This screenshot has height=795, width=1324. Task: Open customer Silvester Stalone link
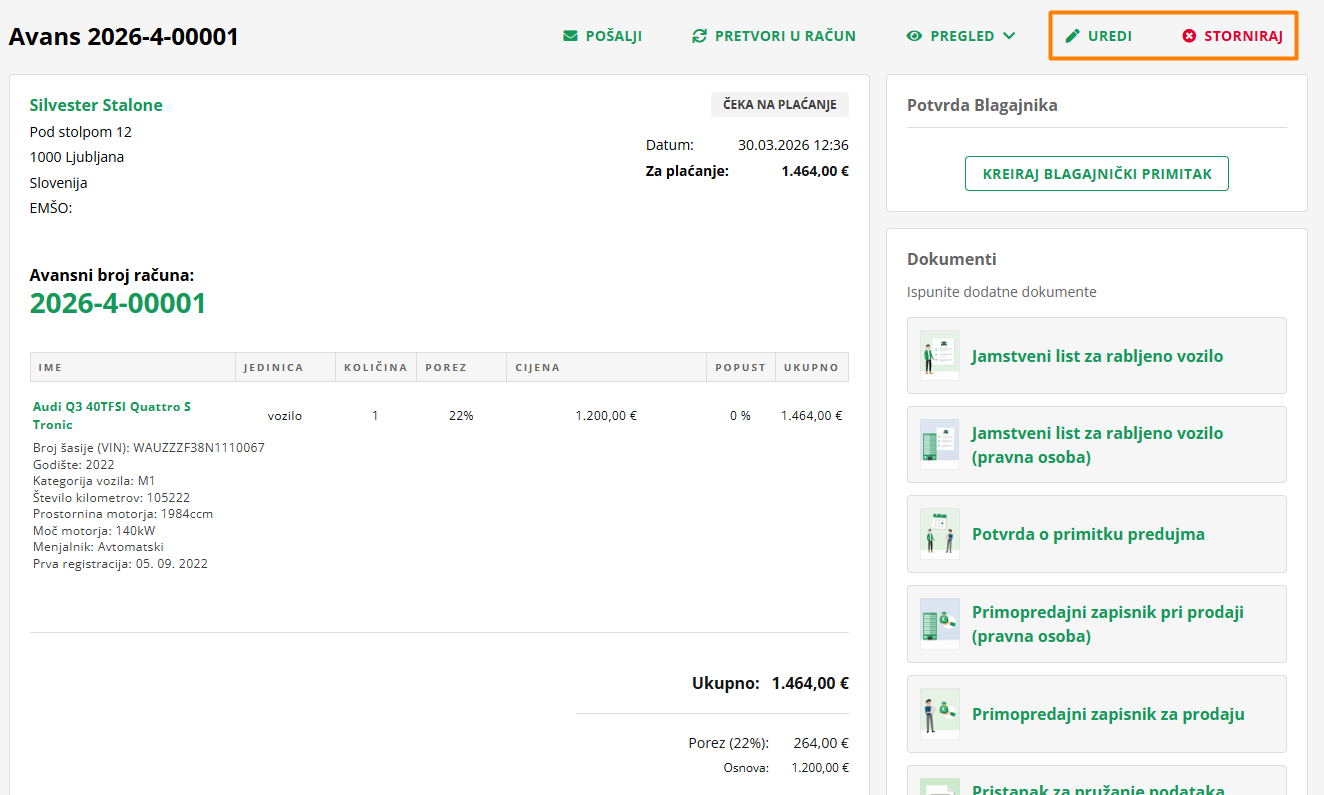96,105
